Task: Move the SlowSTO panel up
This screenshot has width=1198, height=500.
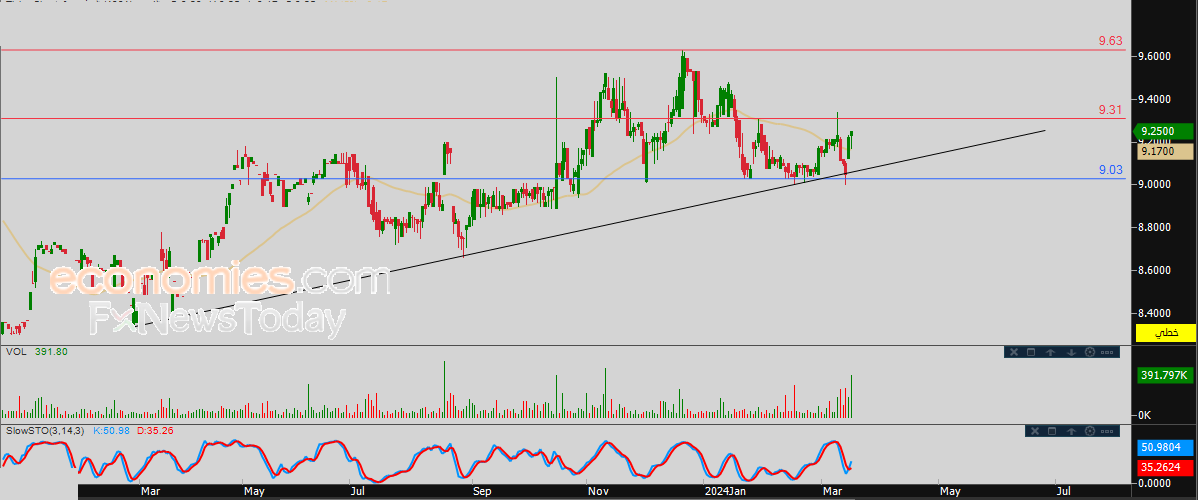Action: (1071, 431)
